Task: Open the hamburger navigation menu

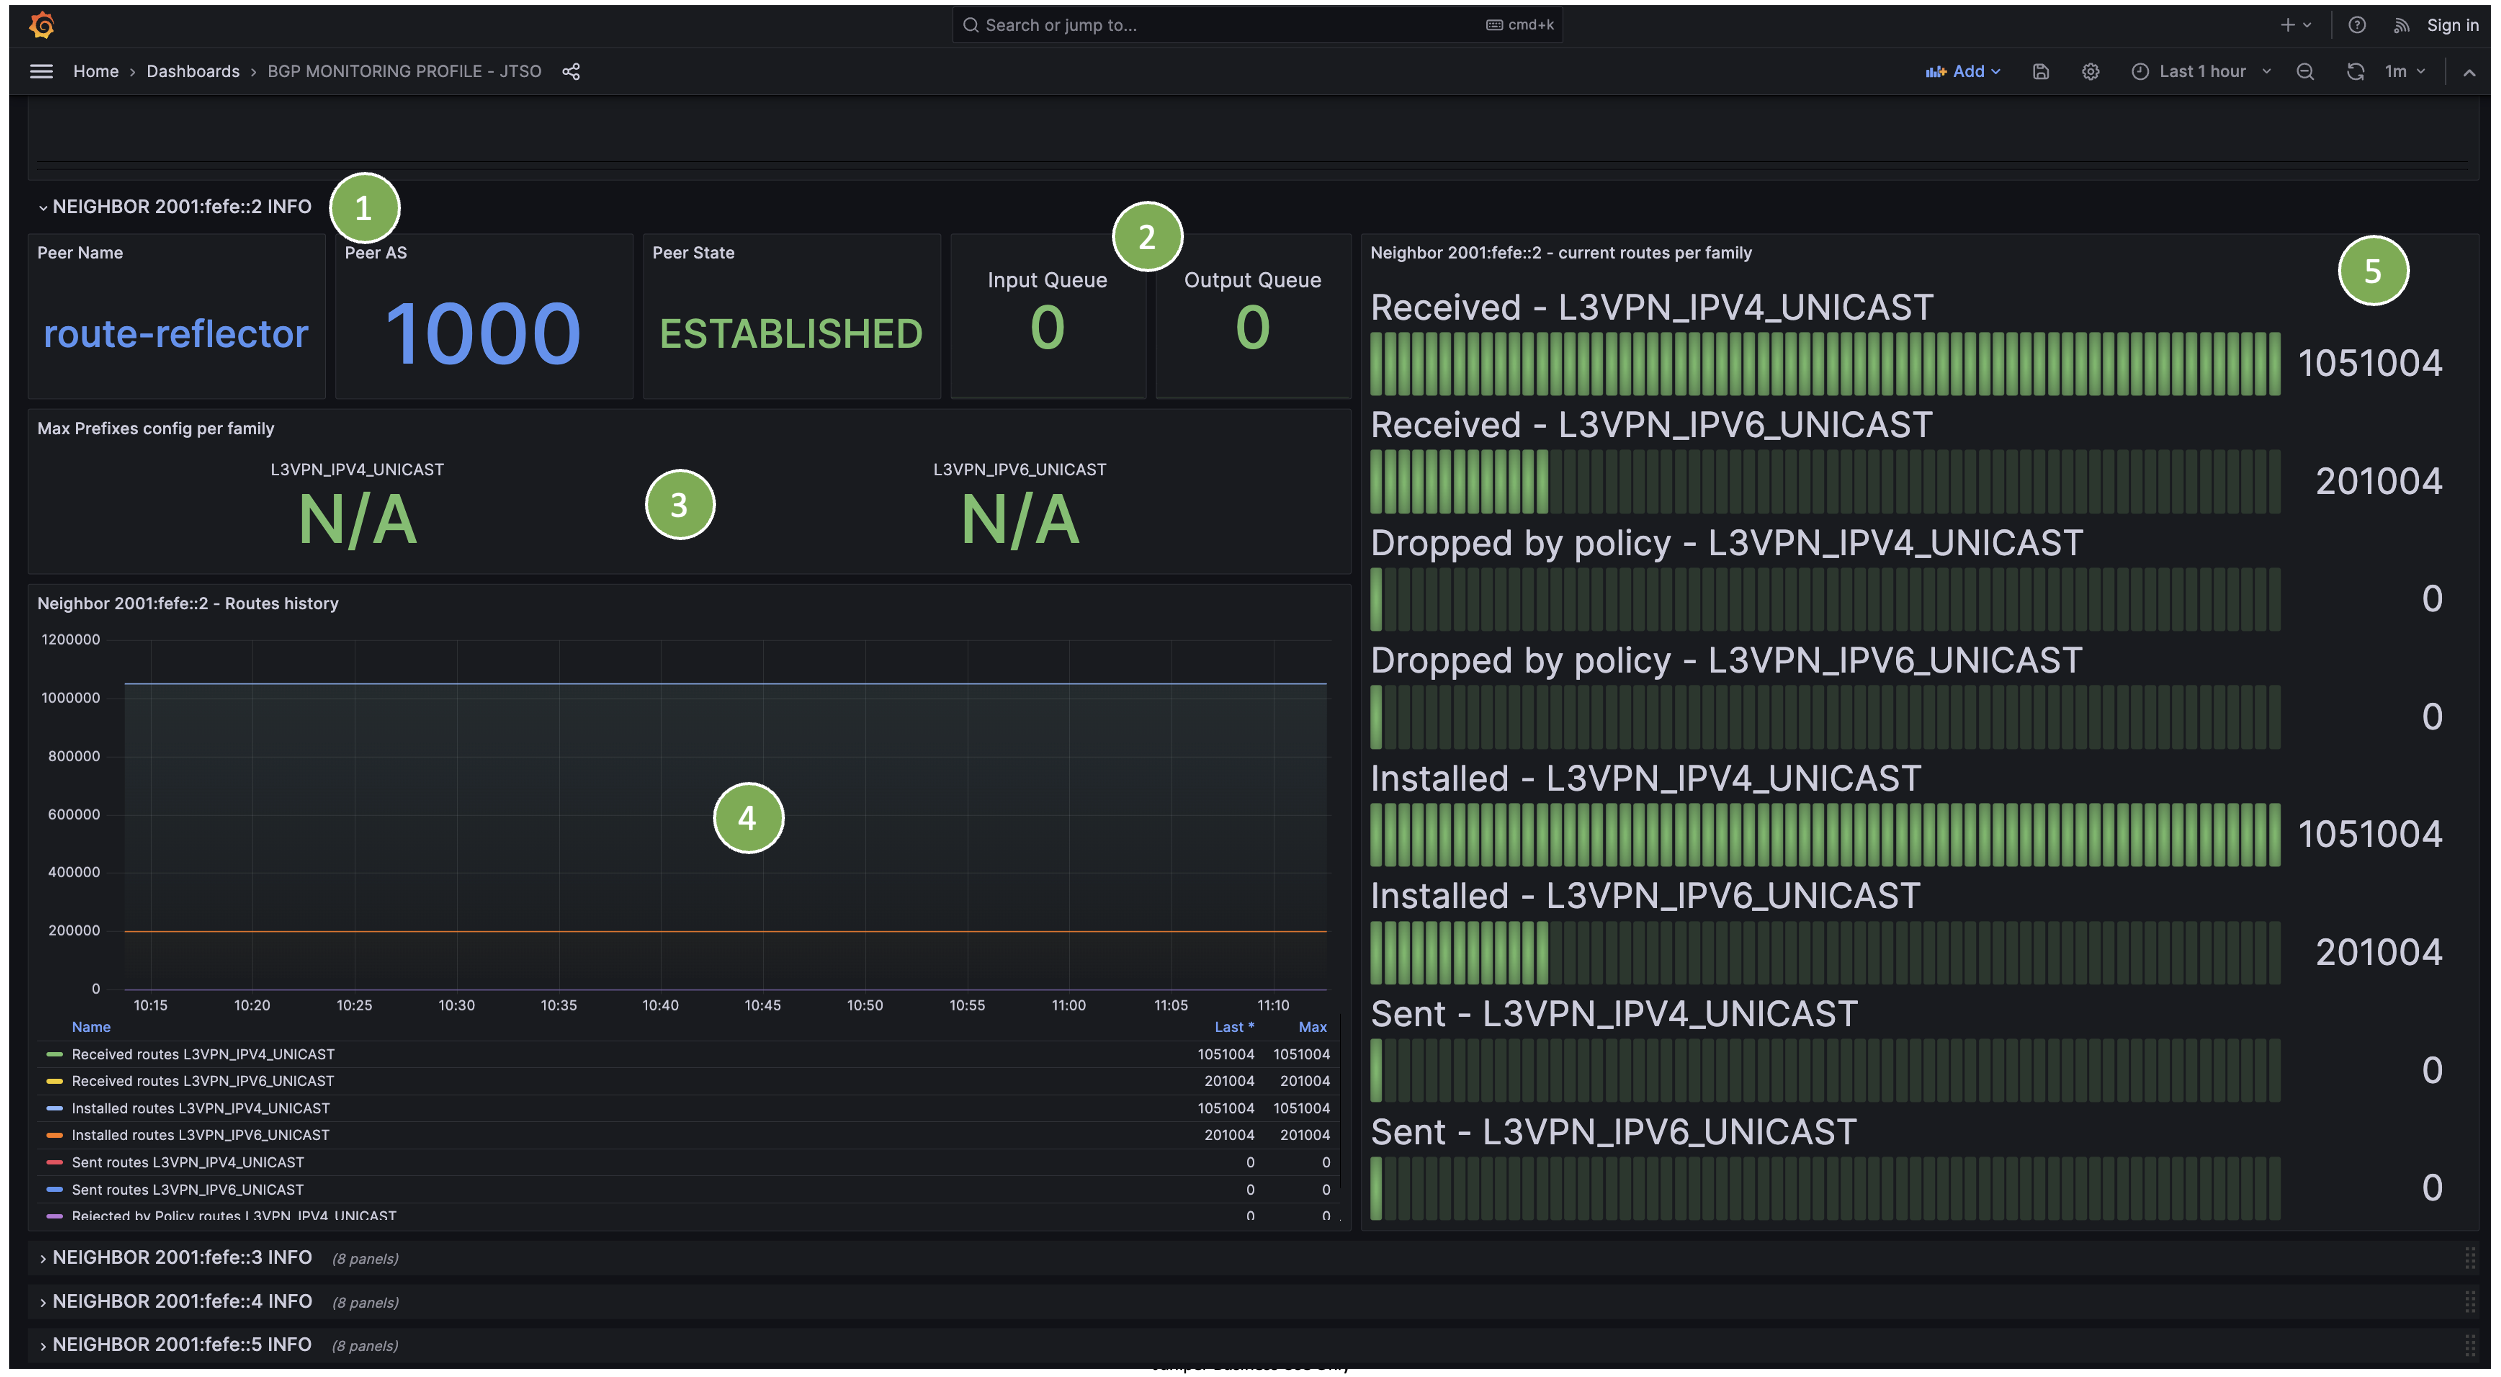Action: [x=41, y=71]
